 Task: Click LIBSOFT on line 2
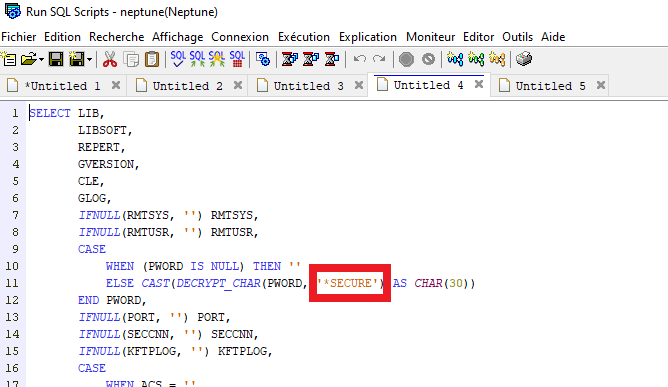(102, 130)
